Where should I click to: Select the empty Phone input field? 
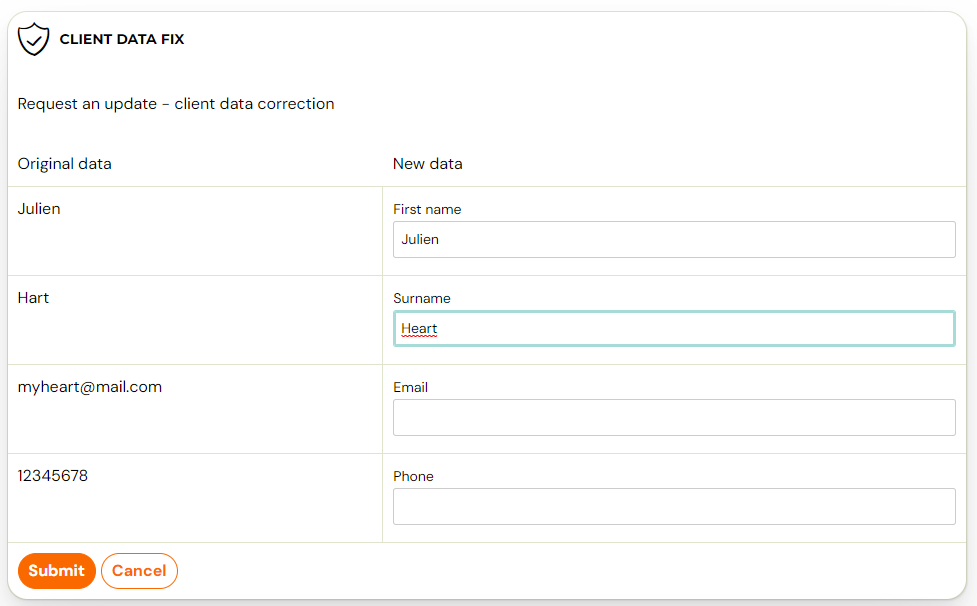coord(674,506)
